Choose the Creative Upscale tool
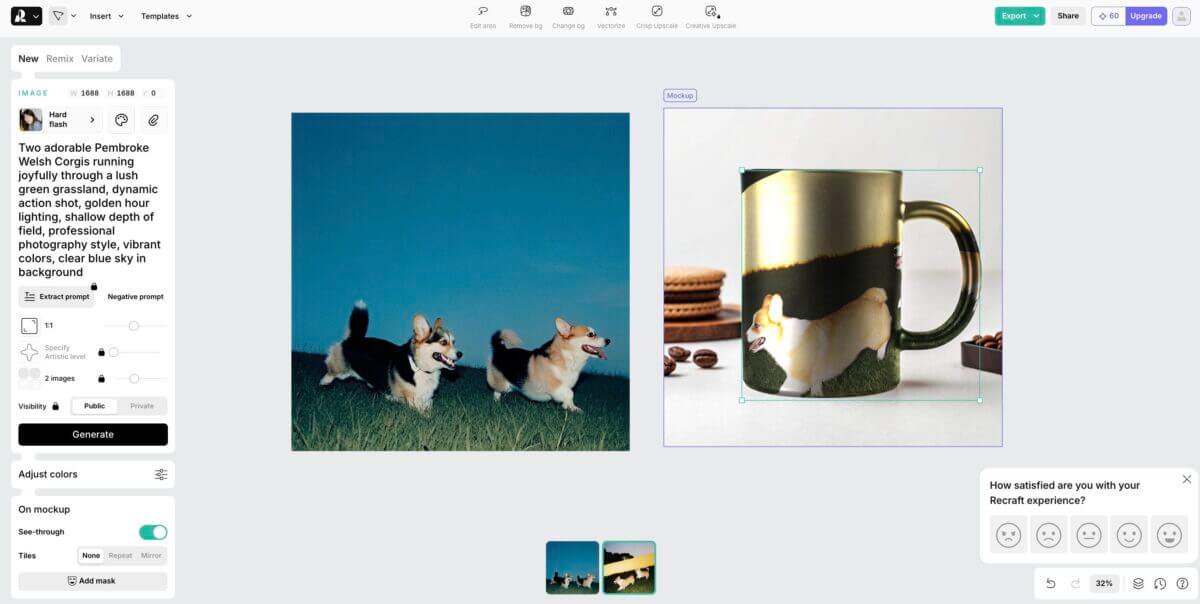 [711, 12]
